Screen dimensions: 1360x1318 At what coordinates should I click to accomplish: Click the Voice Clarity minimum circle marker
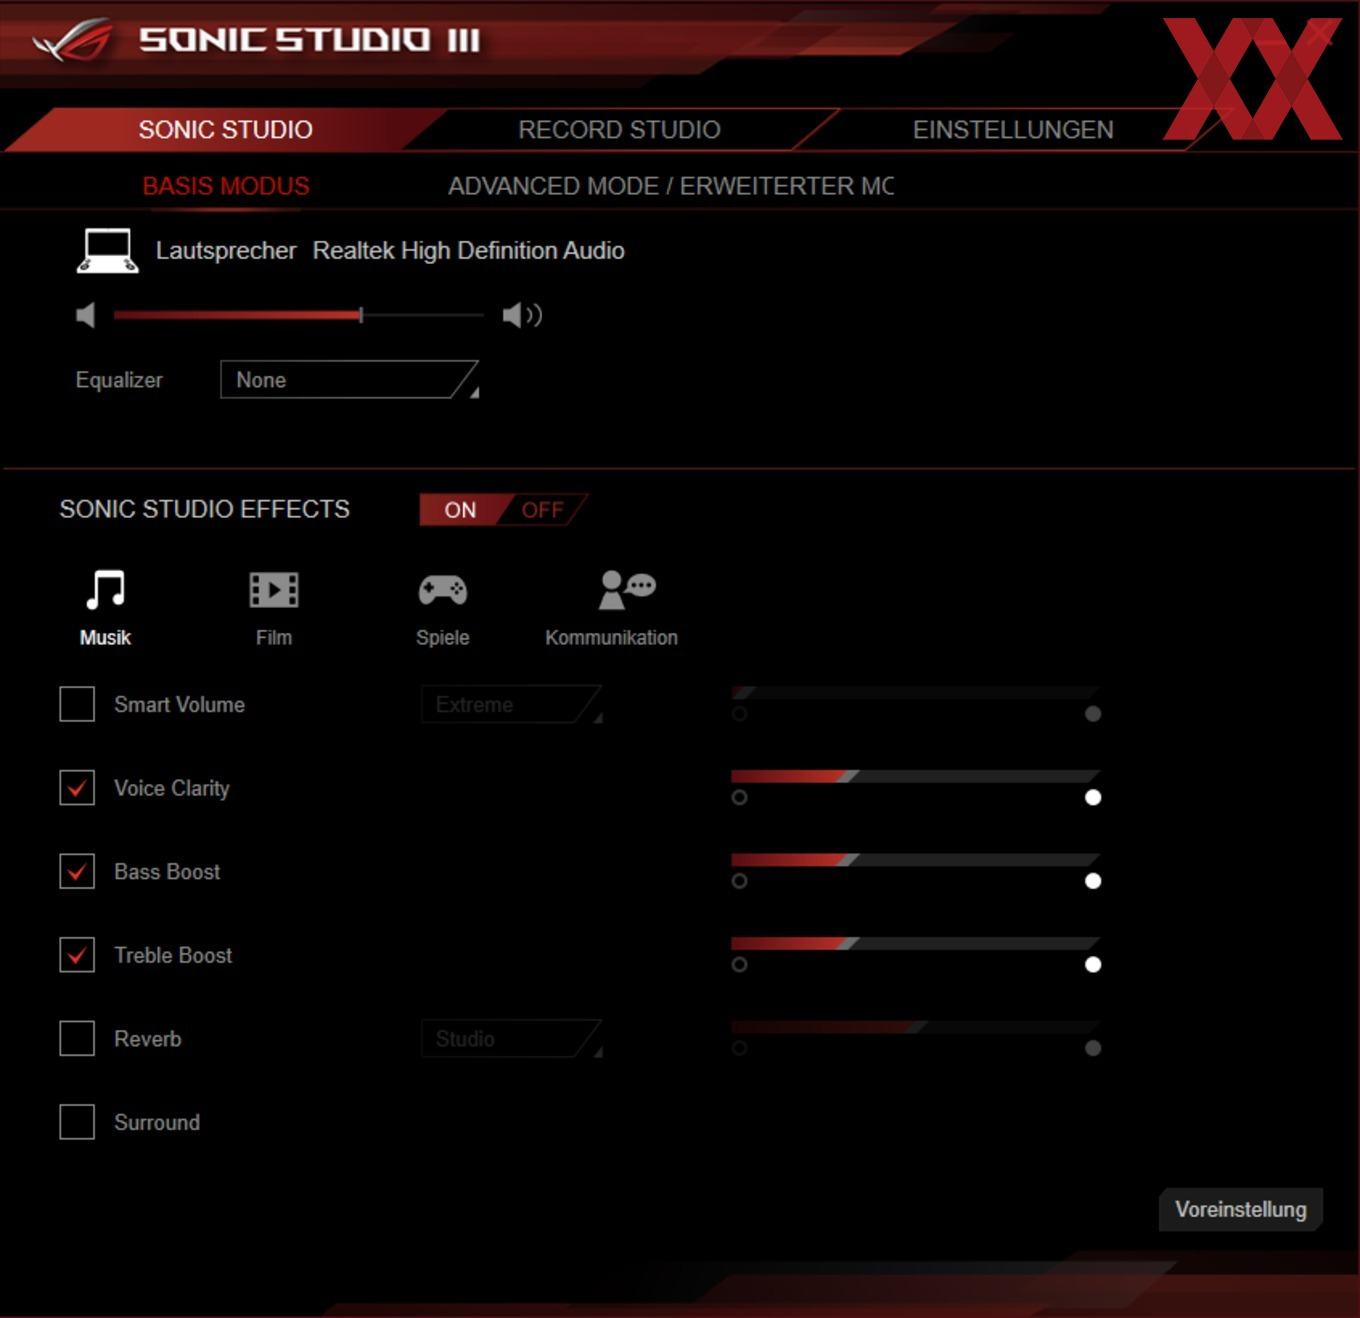pos(739,797)
